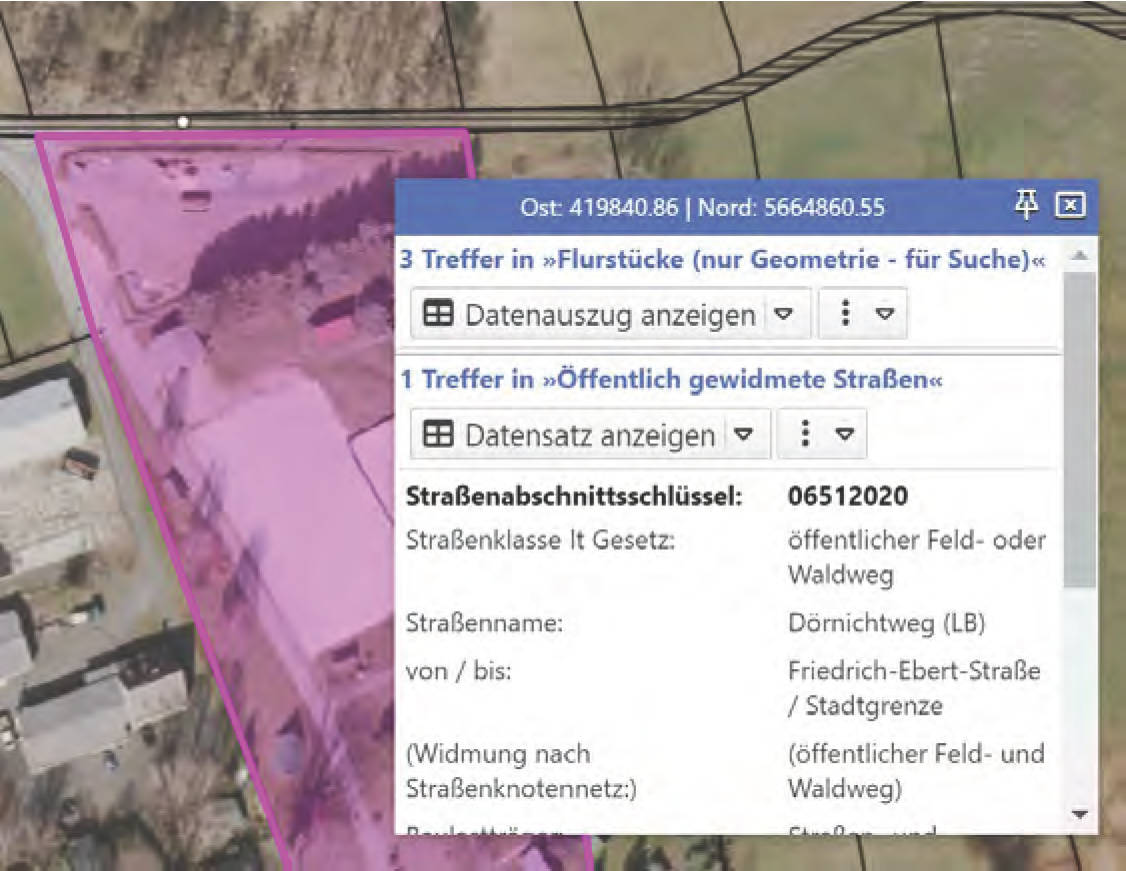Expand the dropdown next to Datensatz anzeigen
The width and height of the screenshot is (1126, 871).
742,434
